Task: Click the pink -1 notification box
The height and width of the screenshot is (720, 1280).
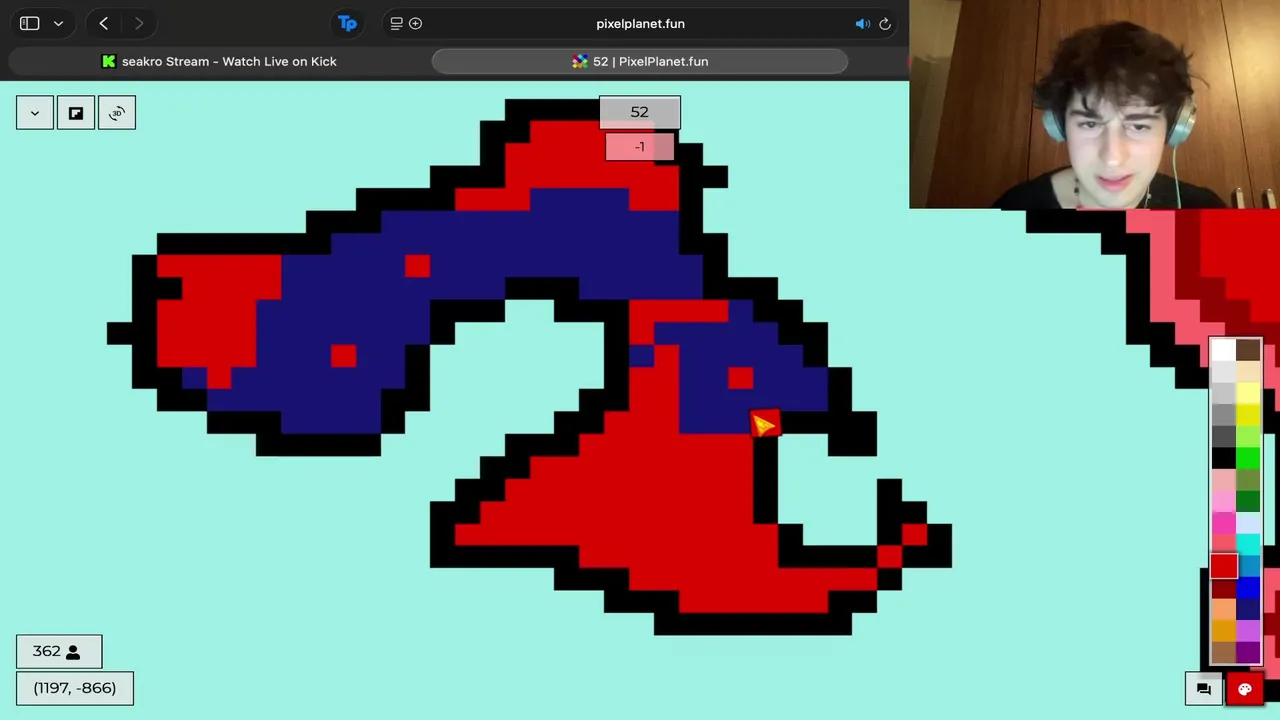Action: pyautogui.click(x=640, y=147)
